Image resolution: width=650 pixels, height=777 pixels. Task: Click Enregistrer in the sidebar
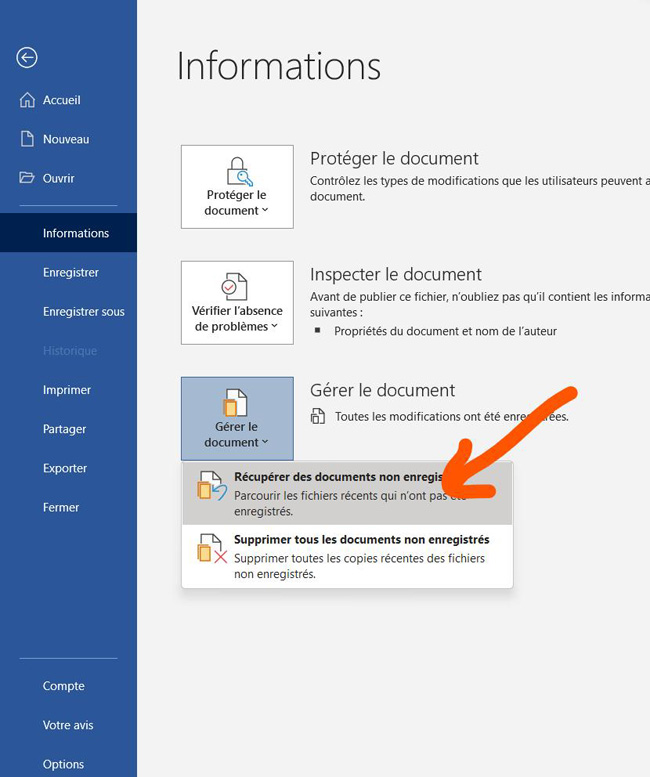pyautogui.click(x=68, y=272)
